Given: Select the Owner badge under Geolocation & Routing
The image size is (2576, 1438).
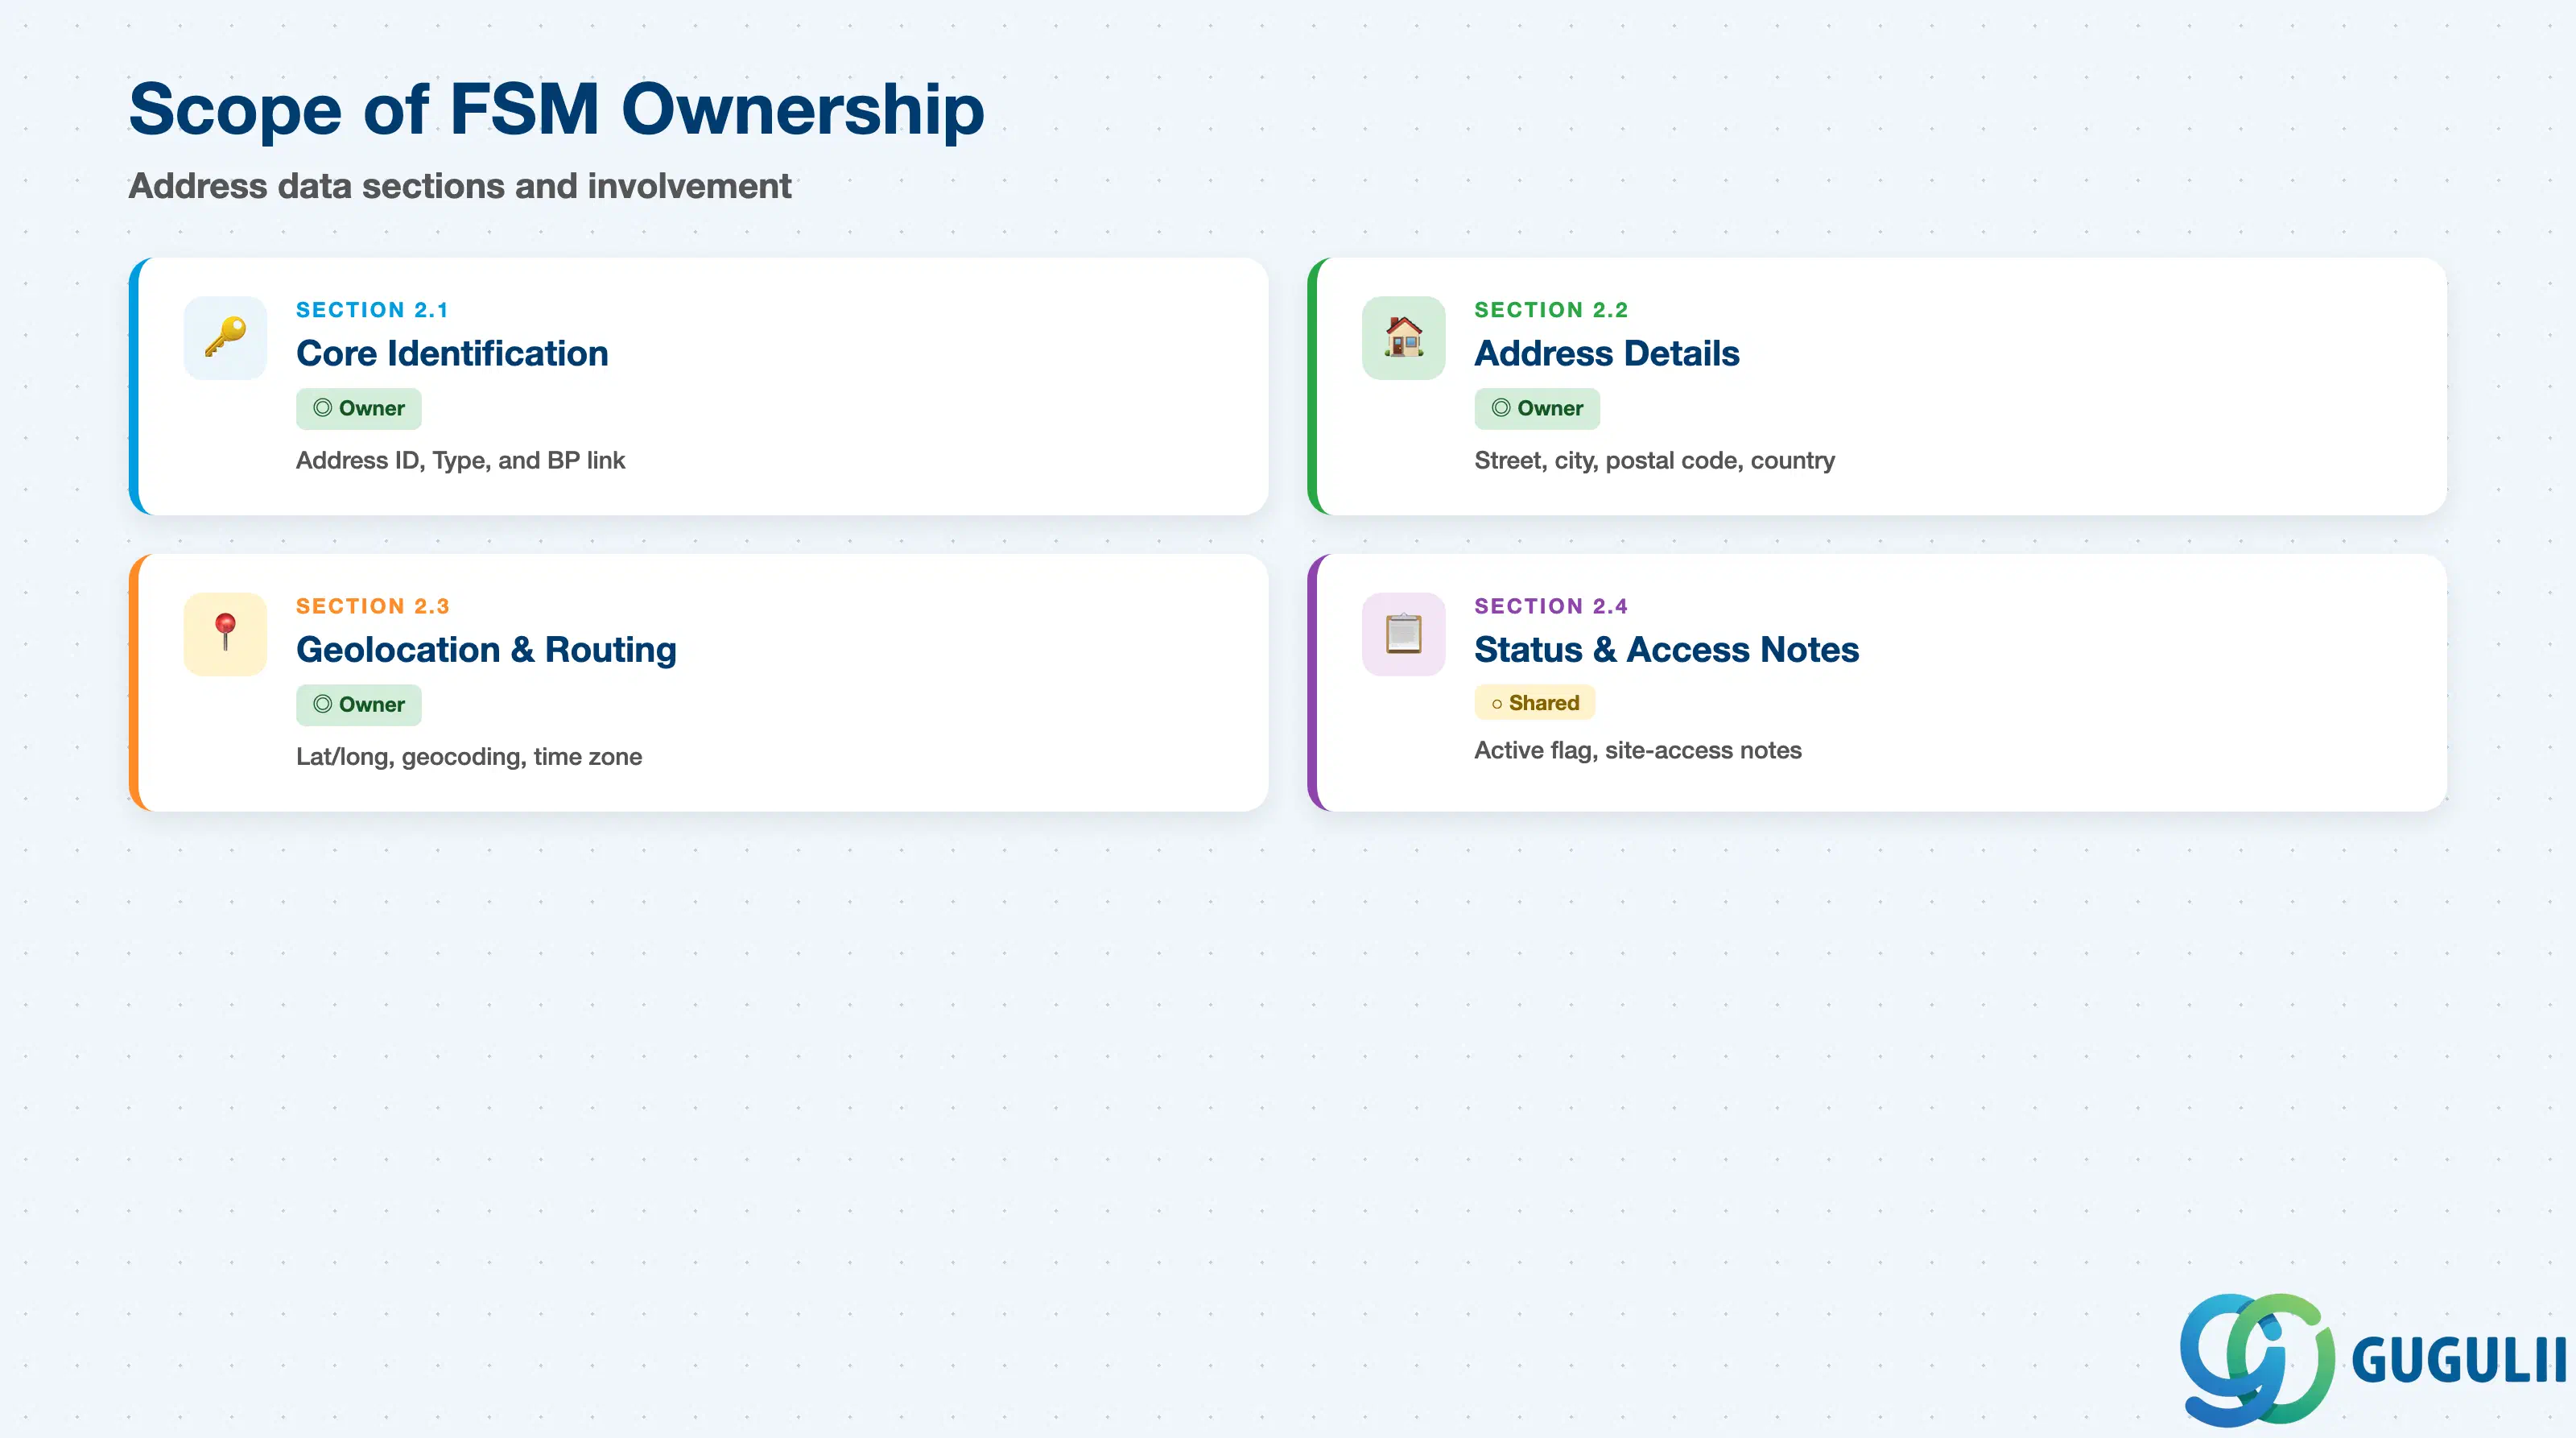Looking at the screenshot, I should pos(358,704).
